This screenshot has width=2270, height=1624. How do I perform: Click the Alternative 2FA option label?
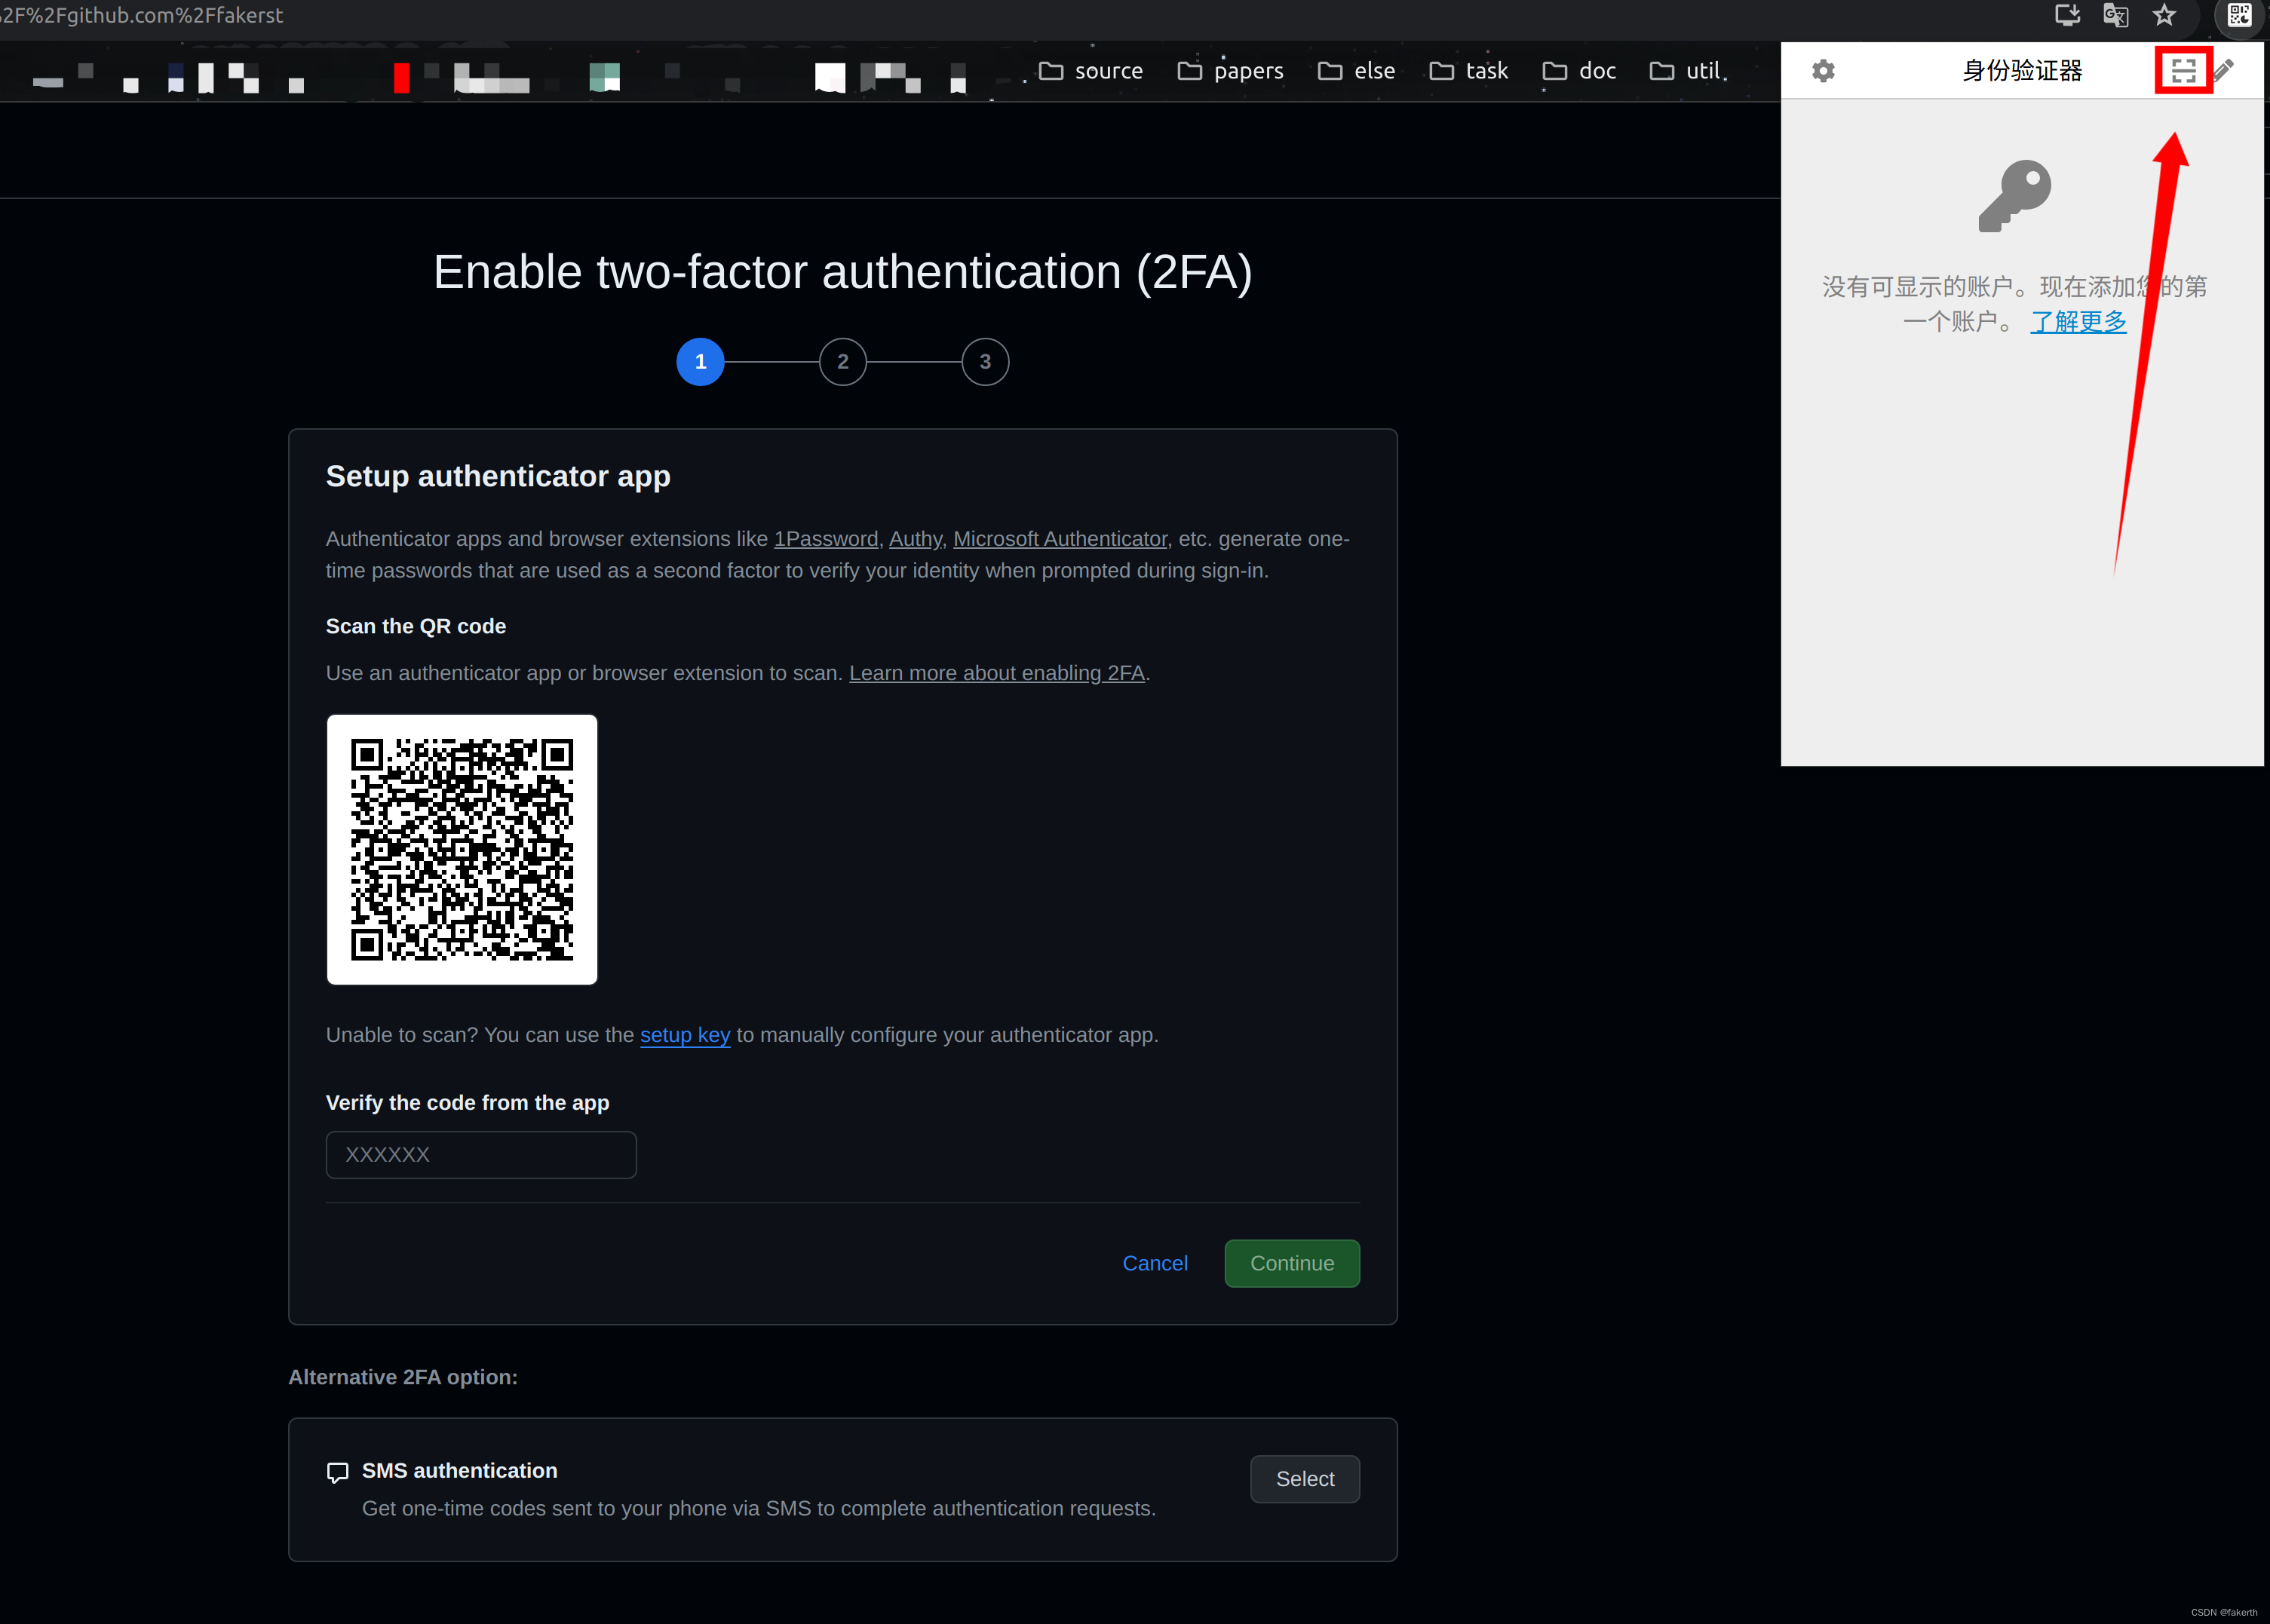[403, 1377]
